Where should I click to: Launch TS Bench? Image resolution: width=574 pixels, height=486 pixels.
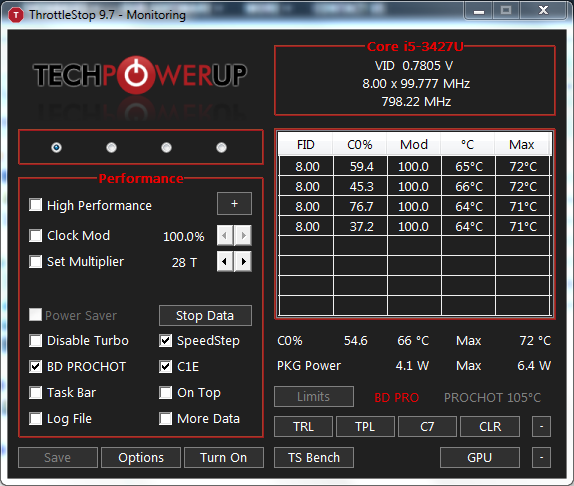[314, 457]
